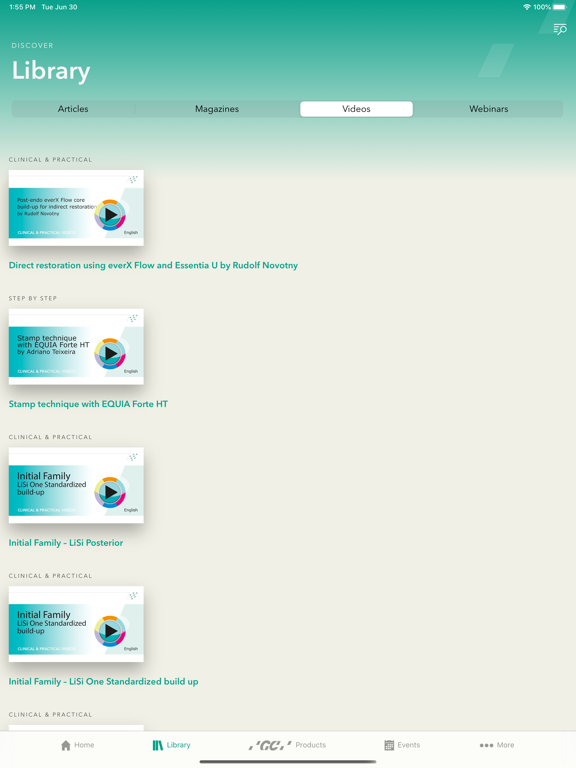Tap the Wi-Fi status icon
576x768 pixels.
pyautogui.click(x=527, y=7)
